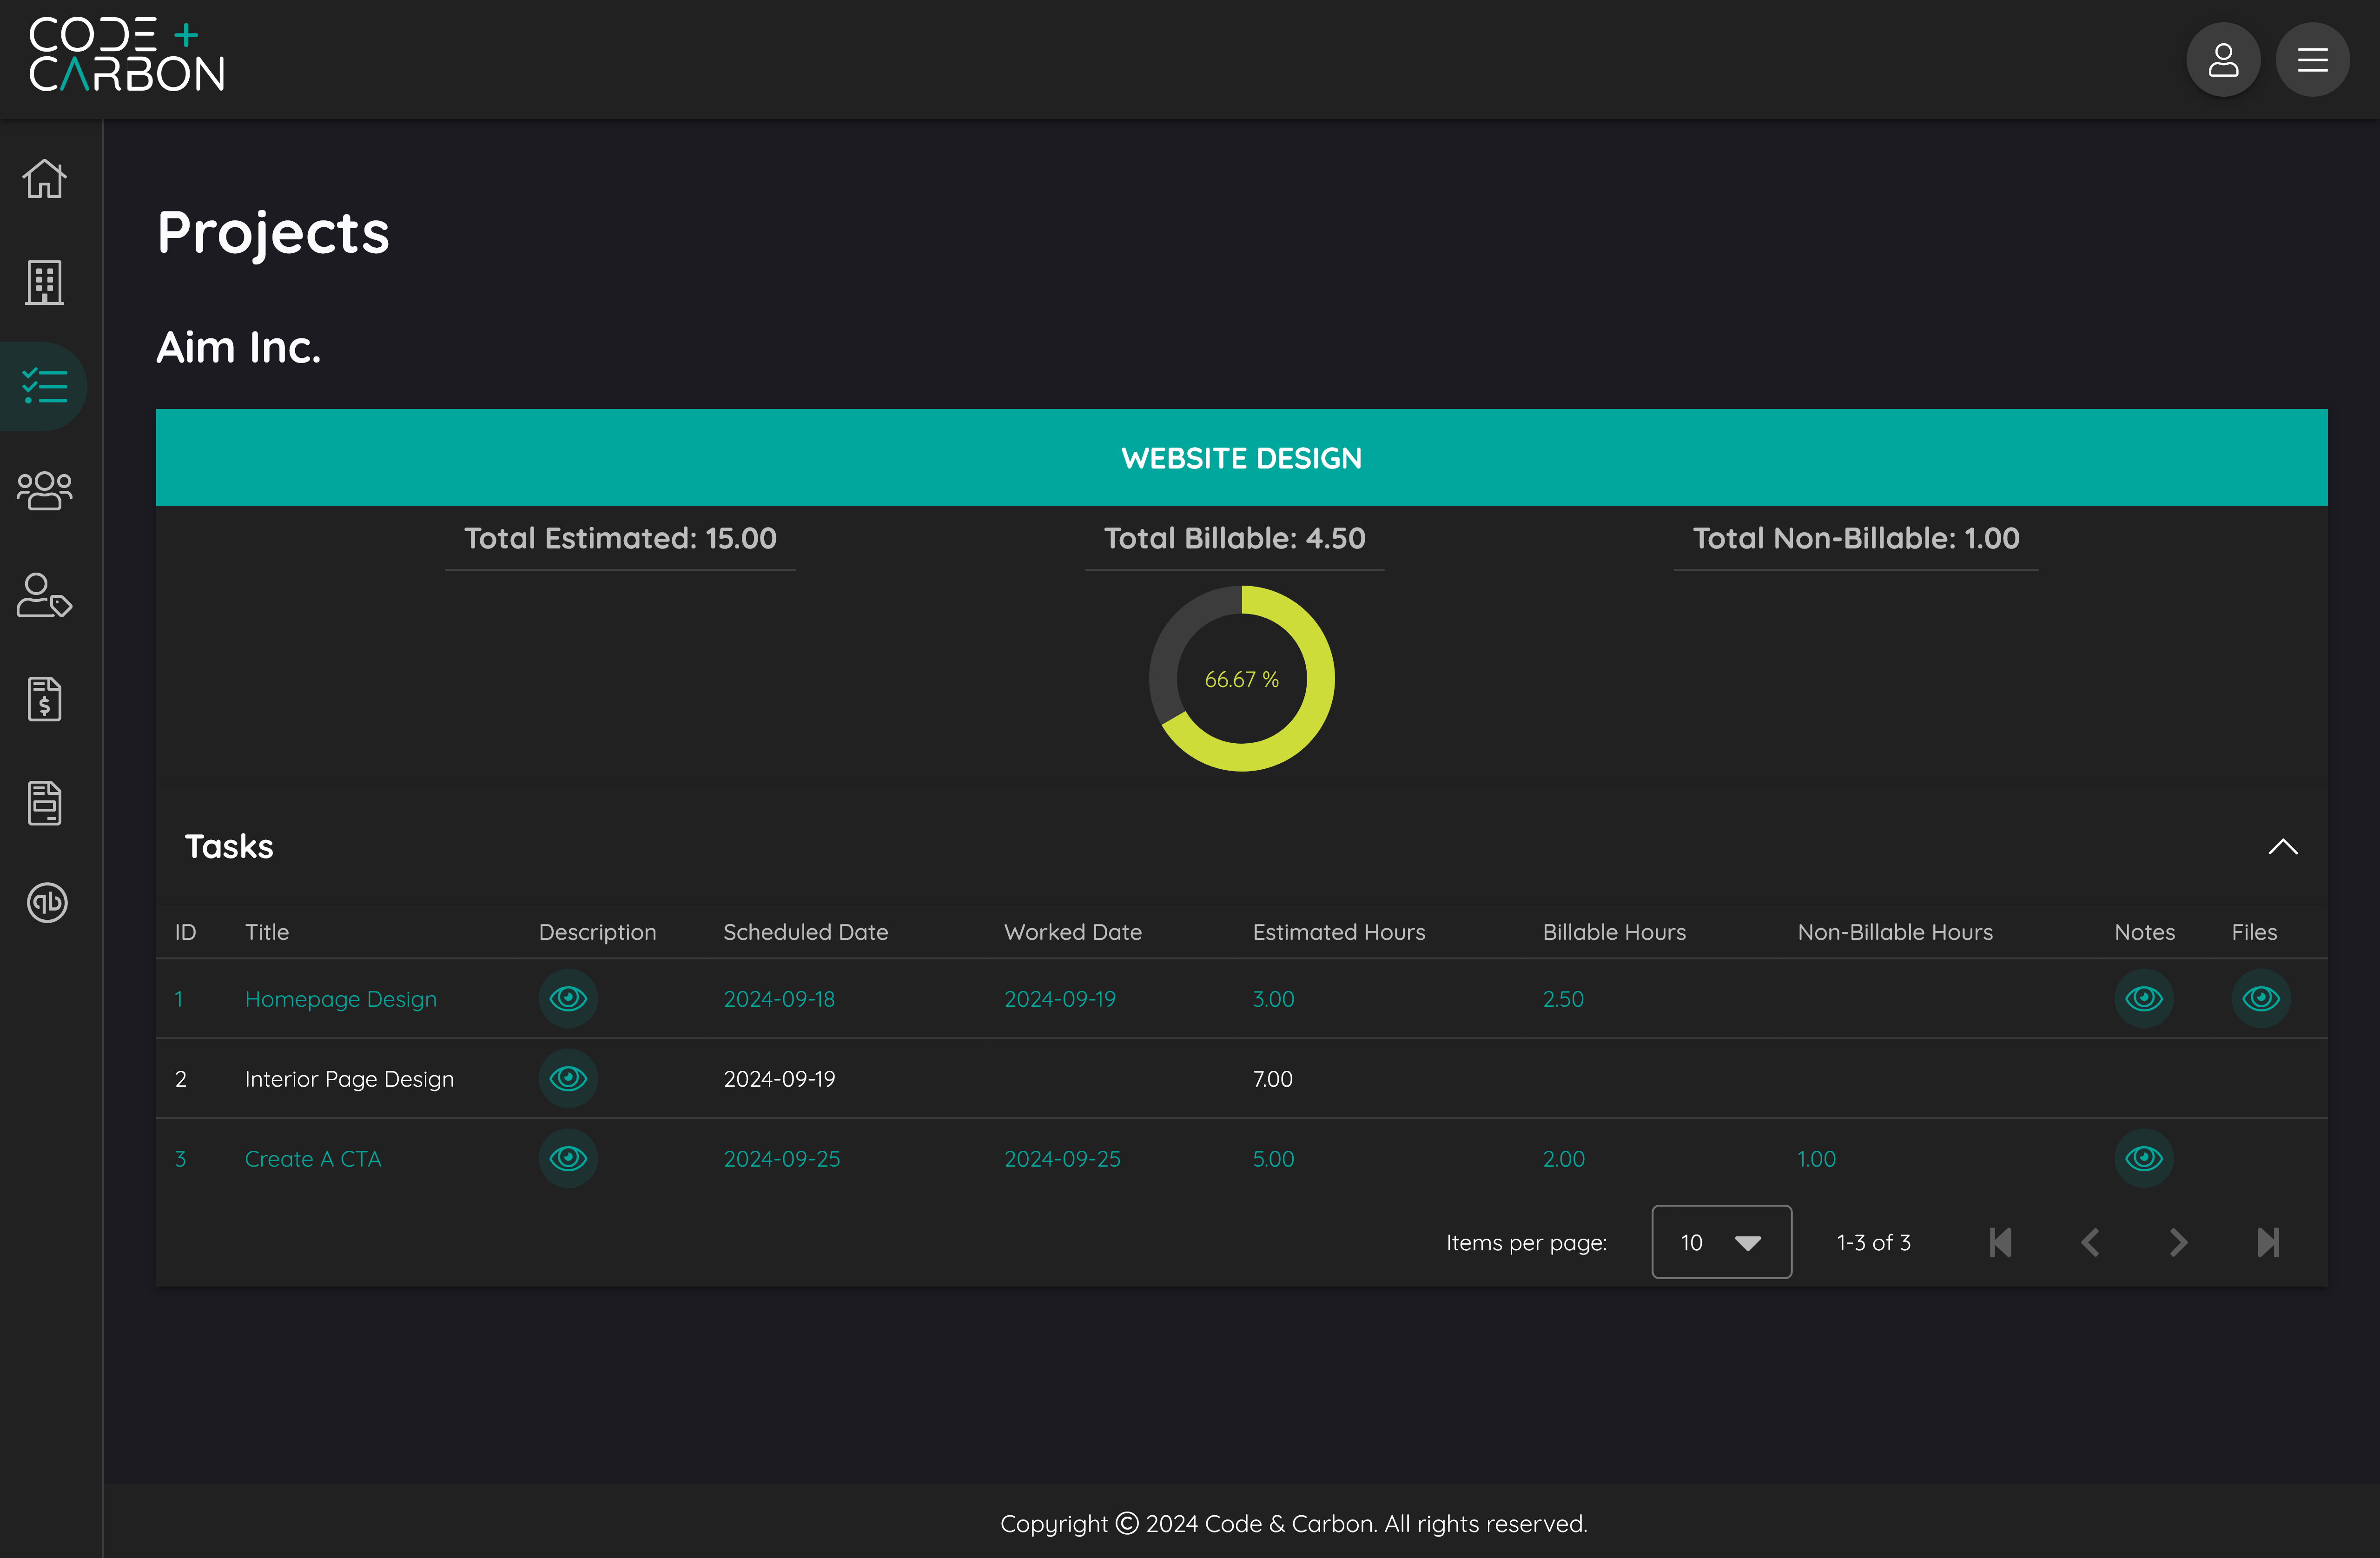Click estimated hours value 7.00
Image resolution: width=2380 pixels, height=1558 pixels.
tap(1273, 1079)
